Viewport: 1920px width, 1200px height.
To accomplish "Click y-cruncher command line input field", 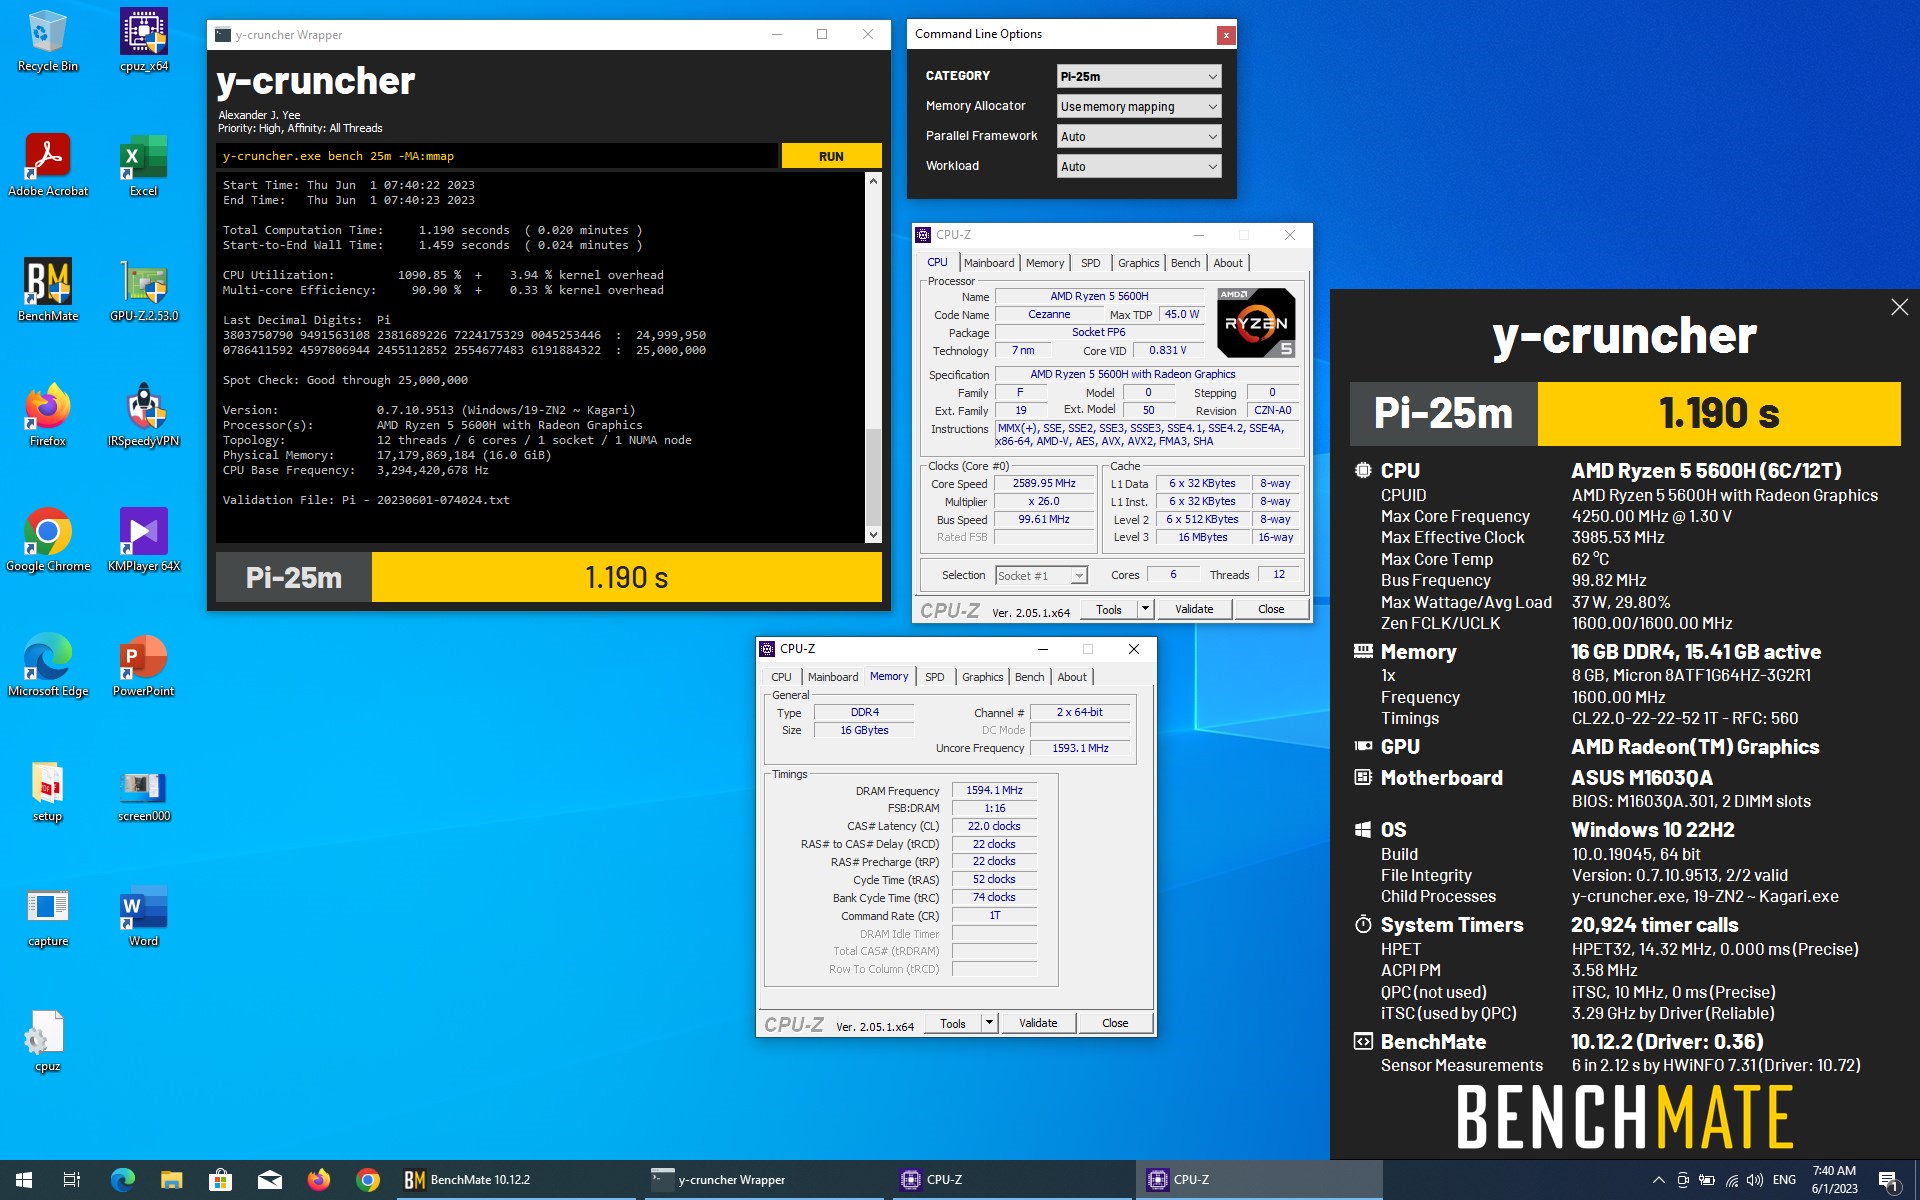I will 497,156.
